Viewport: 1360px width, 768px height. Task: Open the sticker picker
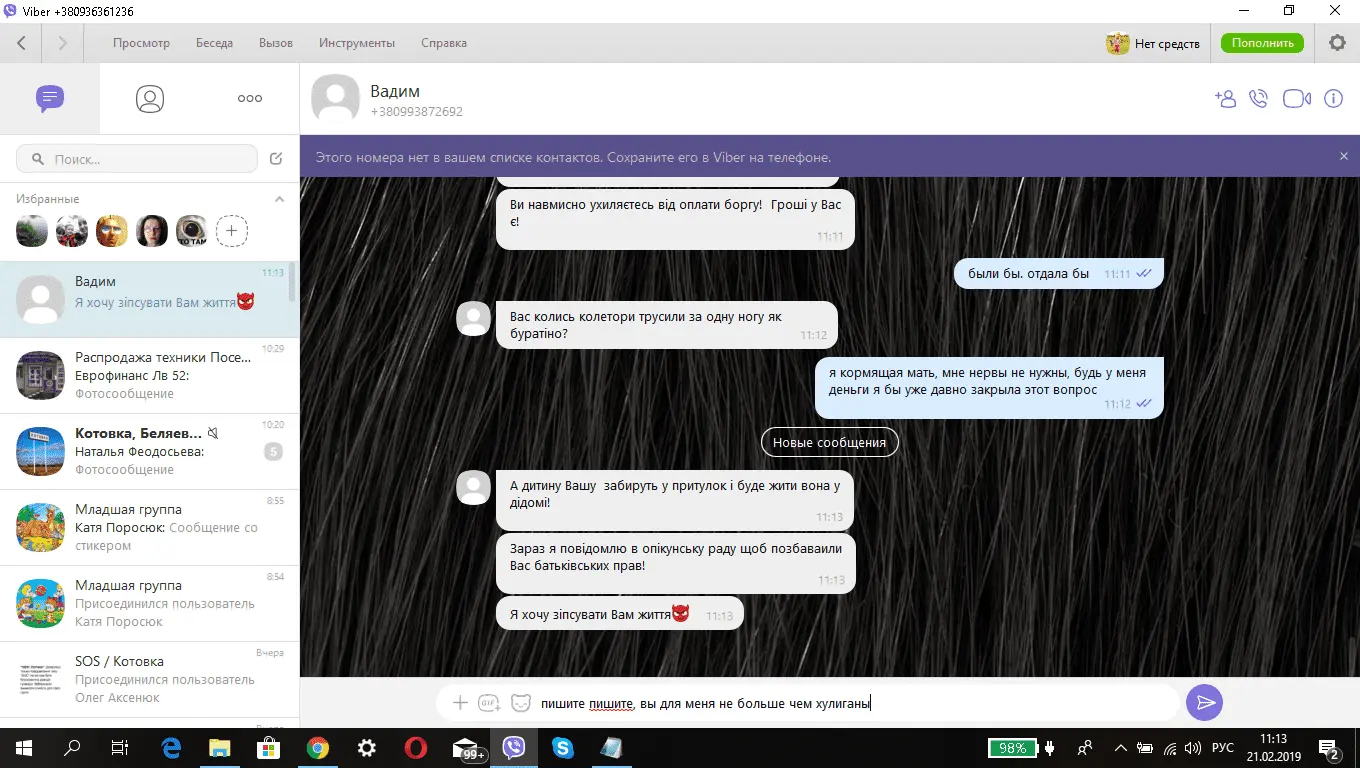pos(520,703)
